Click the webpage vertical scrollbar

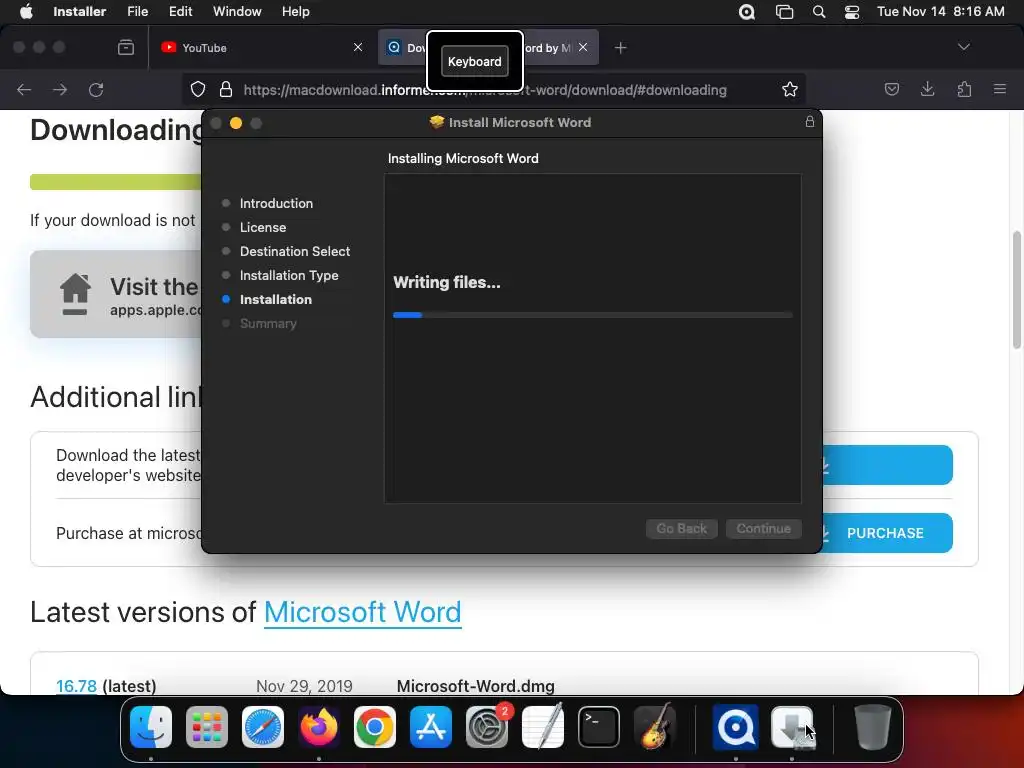(x=1017, y=291)
